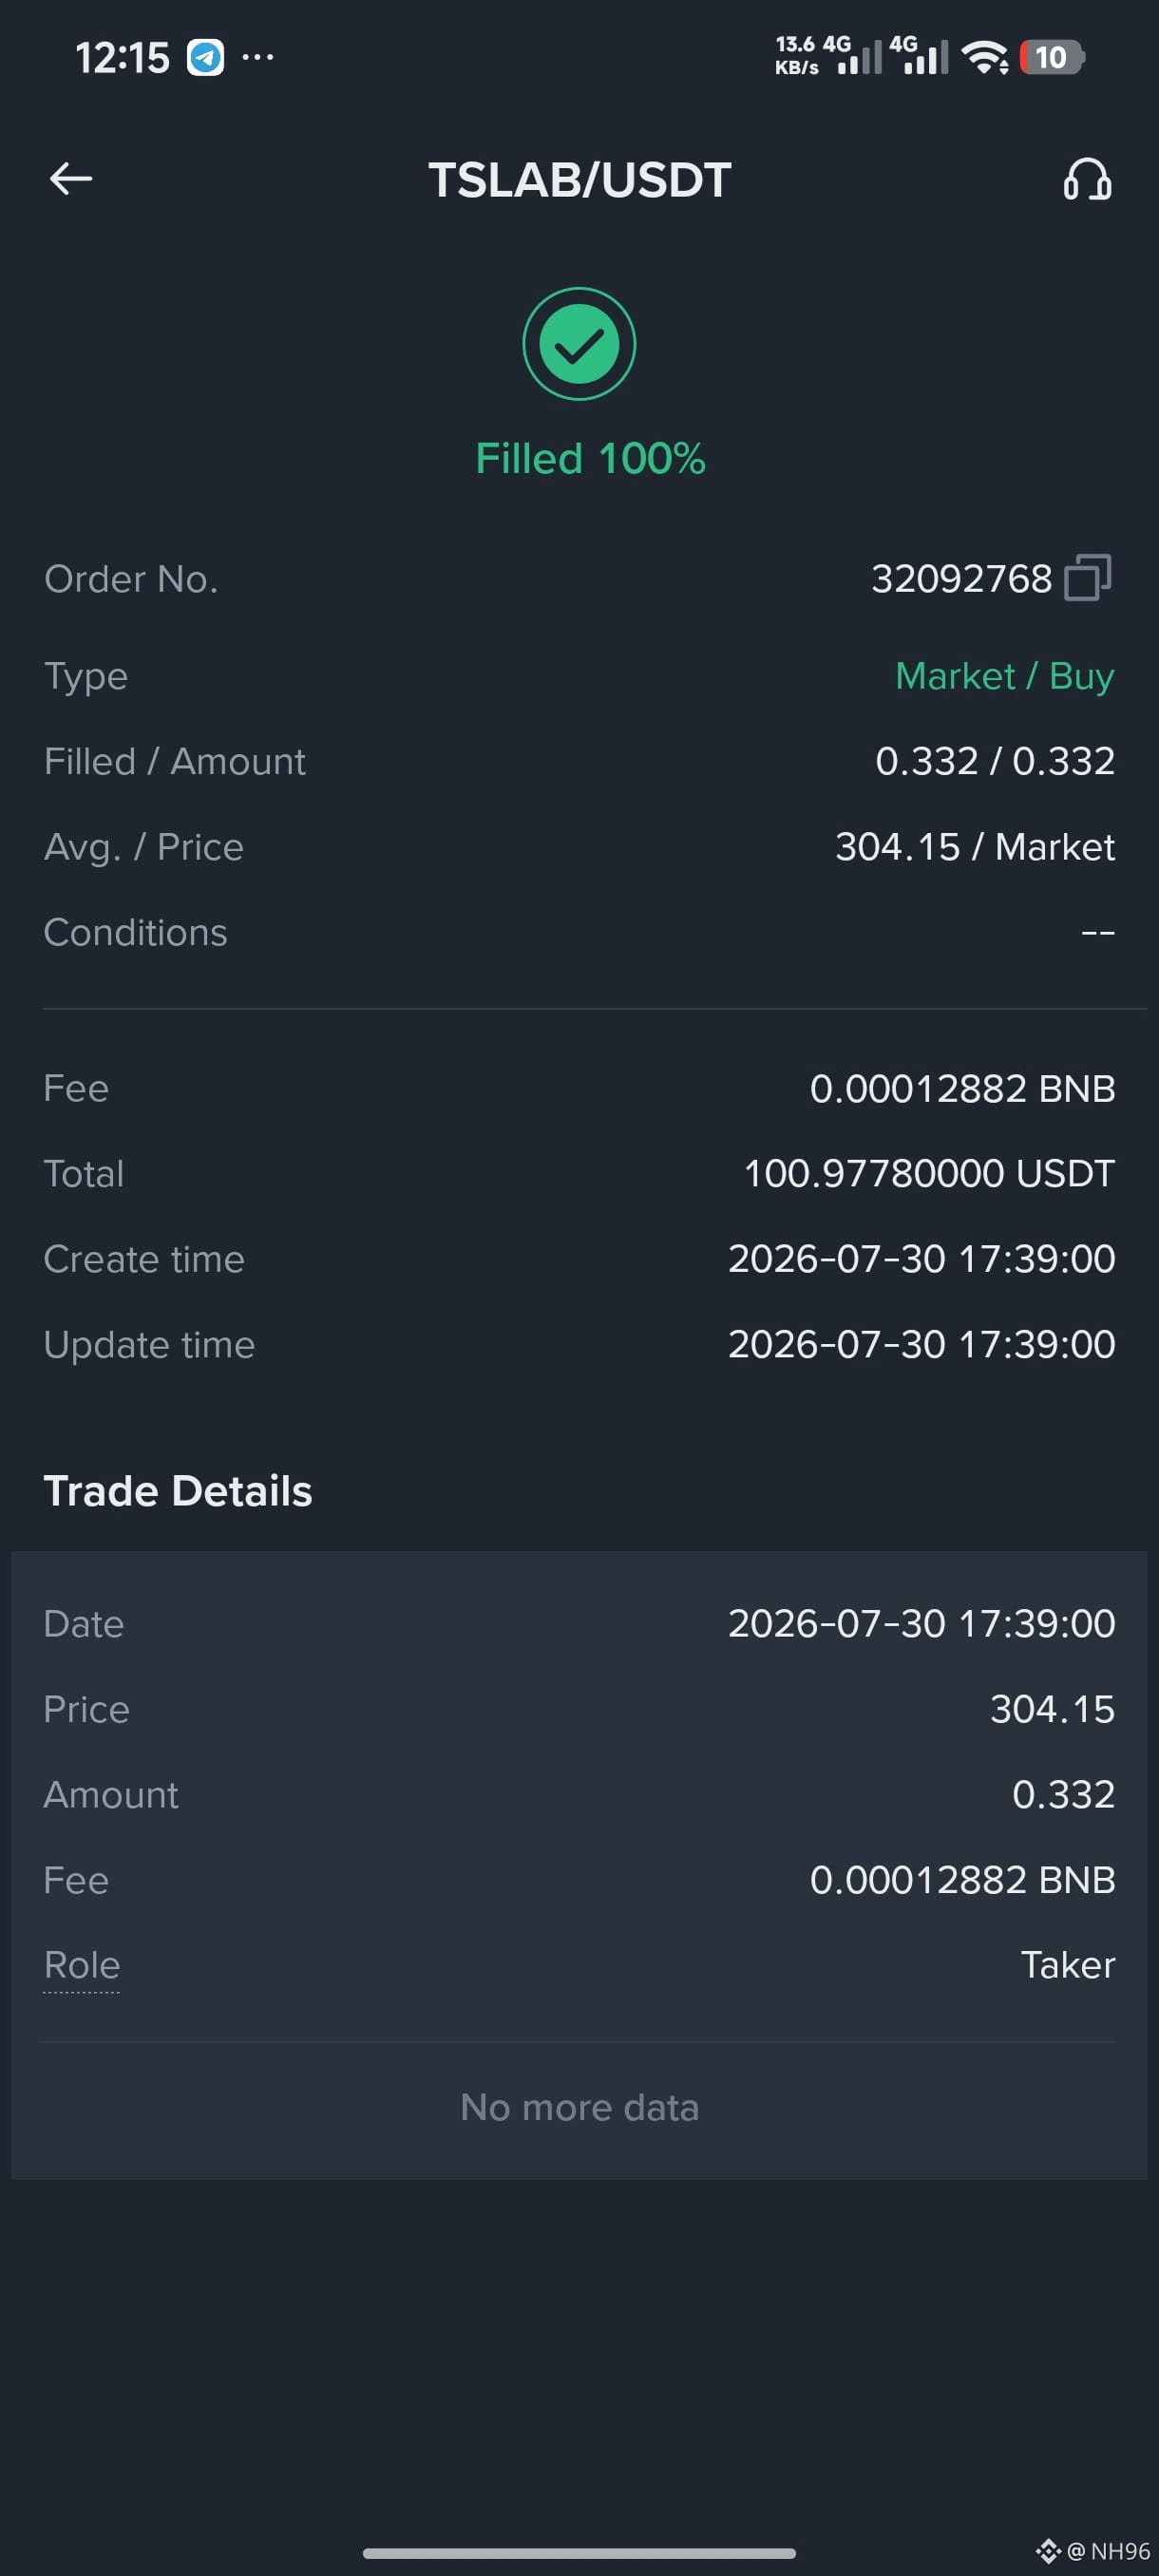Open customer support headset icon
1159x2576 pixels.
tap(1087, 179)
